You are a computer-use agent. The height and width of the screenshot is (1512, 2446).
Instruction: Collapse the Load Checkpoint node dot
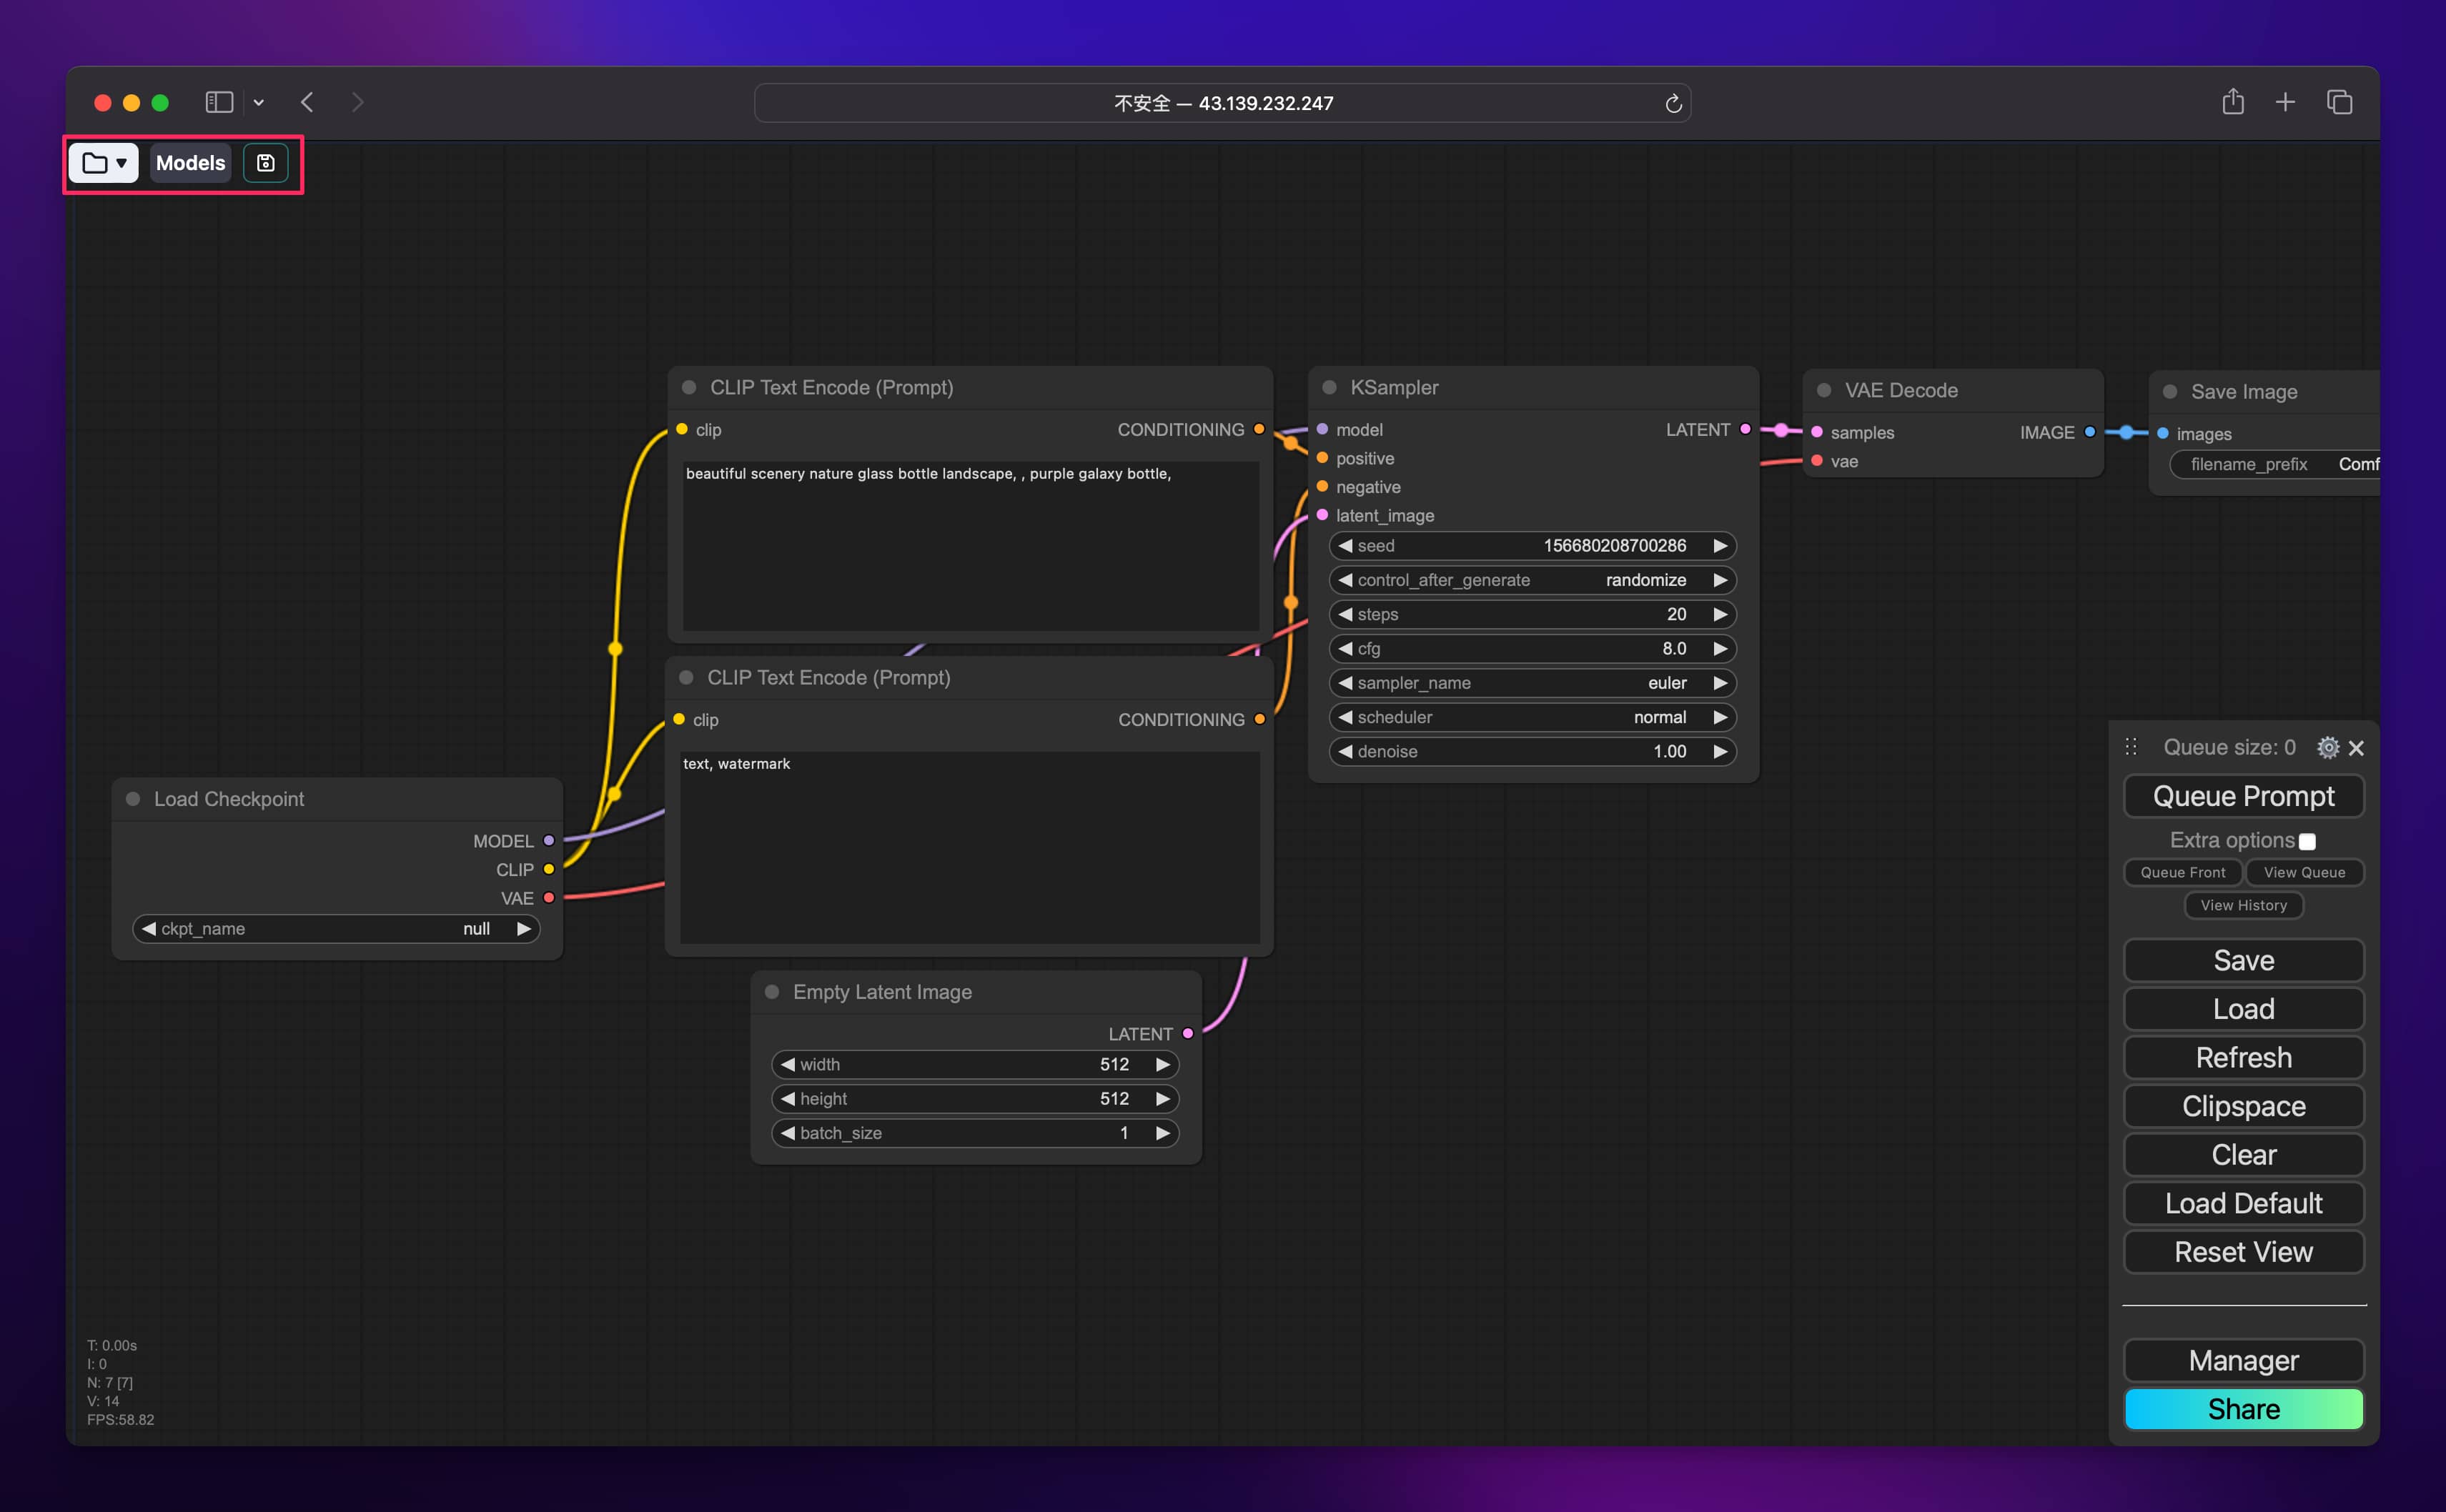[x=133, y=799]
